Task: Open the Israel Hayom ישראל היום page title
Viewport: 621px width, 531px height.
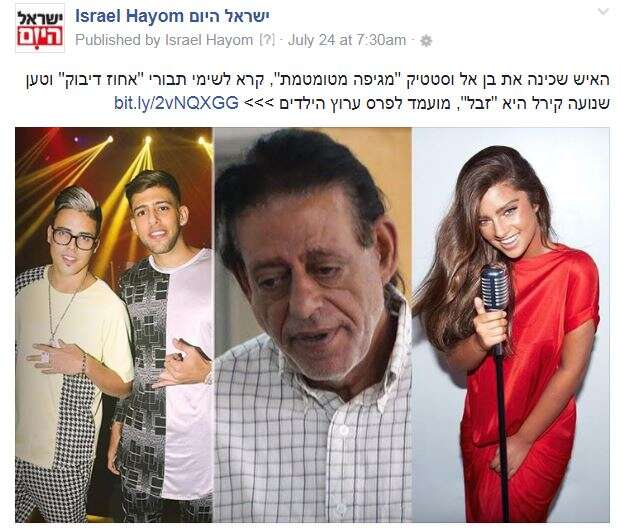Action: (172, 17)
